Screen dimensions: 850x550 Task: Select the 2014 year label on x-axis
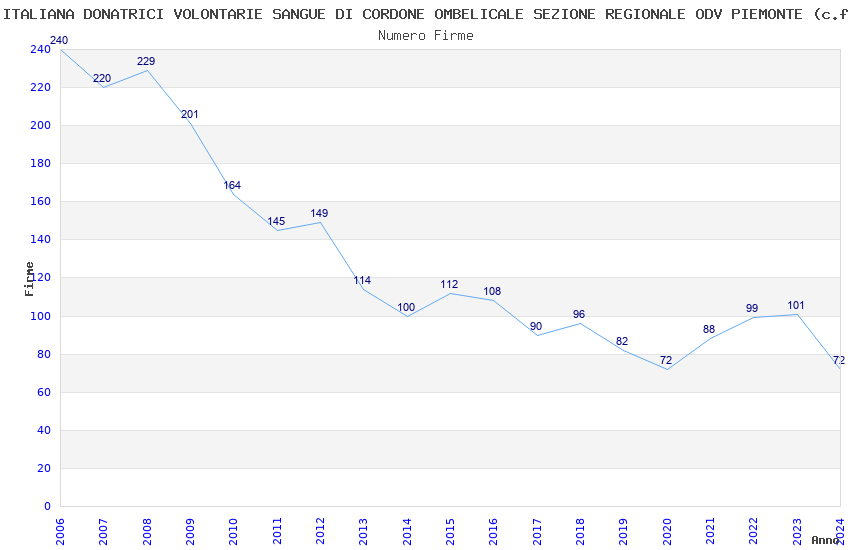tap(407, 532)
